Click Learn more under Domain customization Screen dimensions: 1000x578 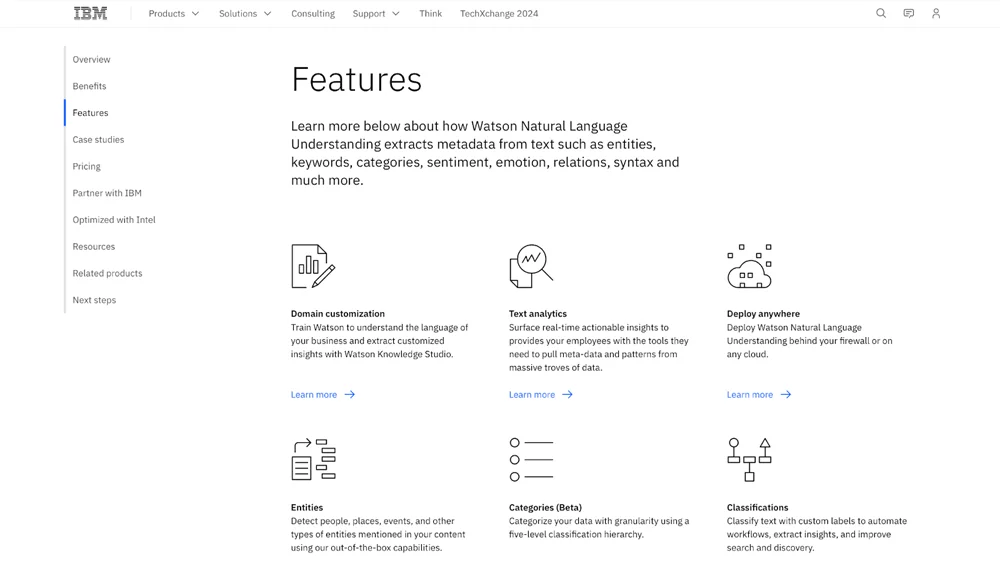click(314, 395)
